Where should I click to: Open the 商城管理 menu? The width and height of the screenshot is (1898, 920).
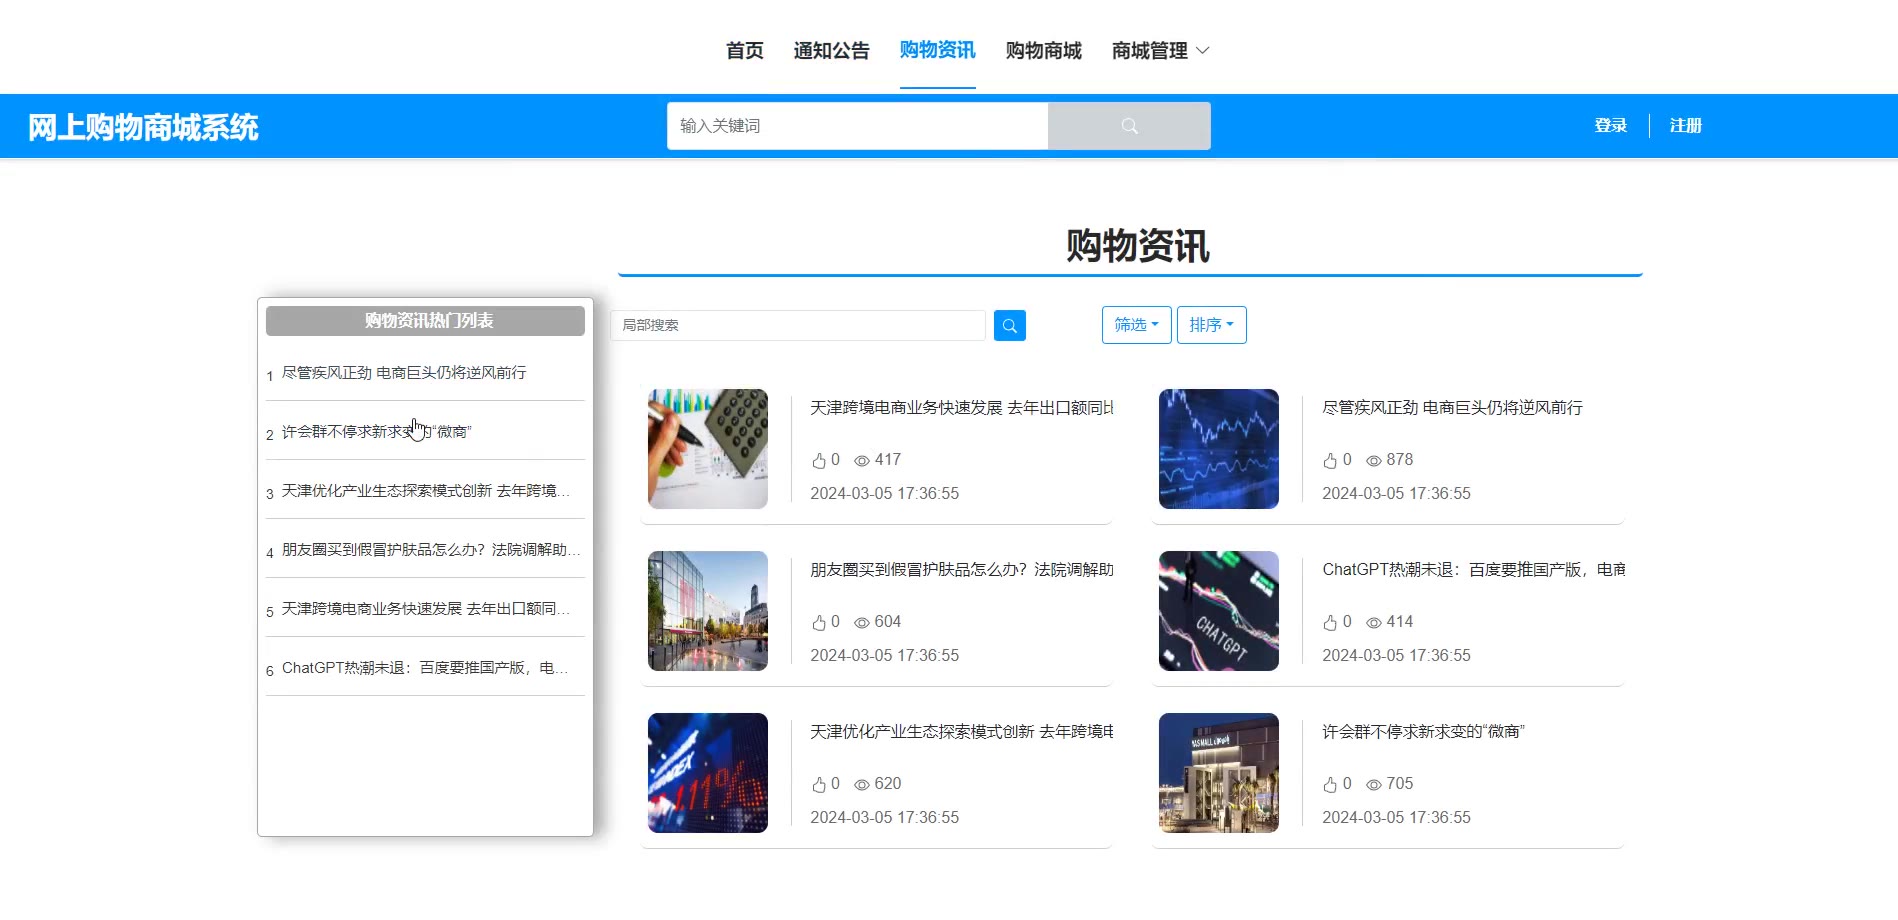1150,51
